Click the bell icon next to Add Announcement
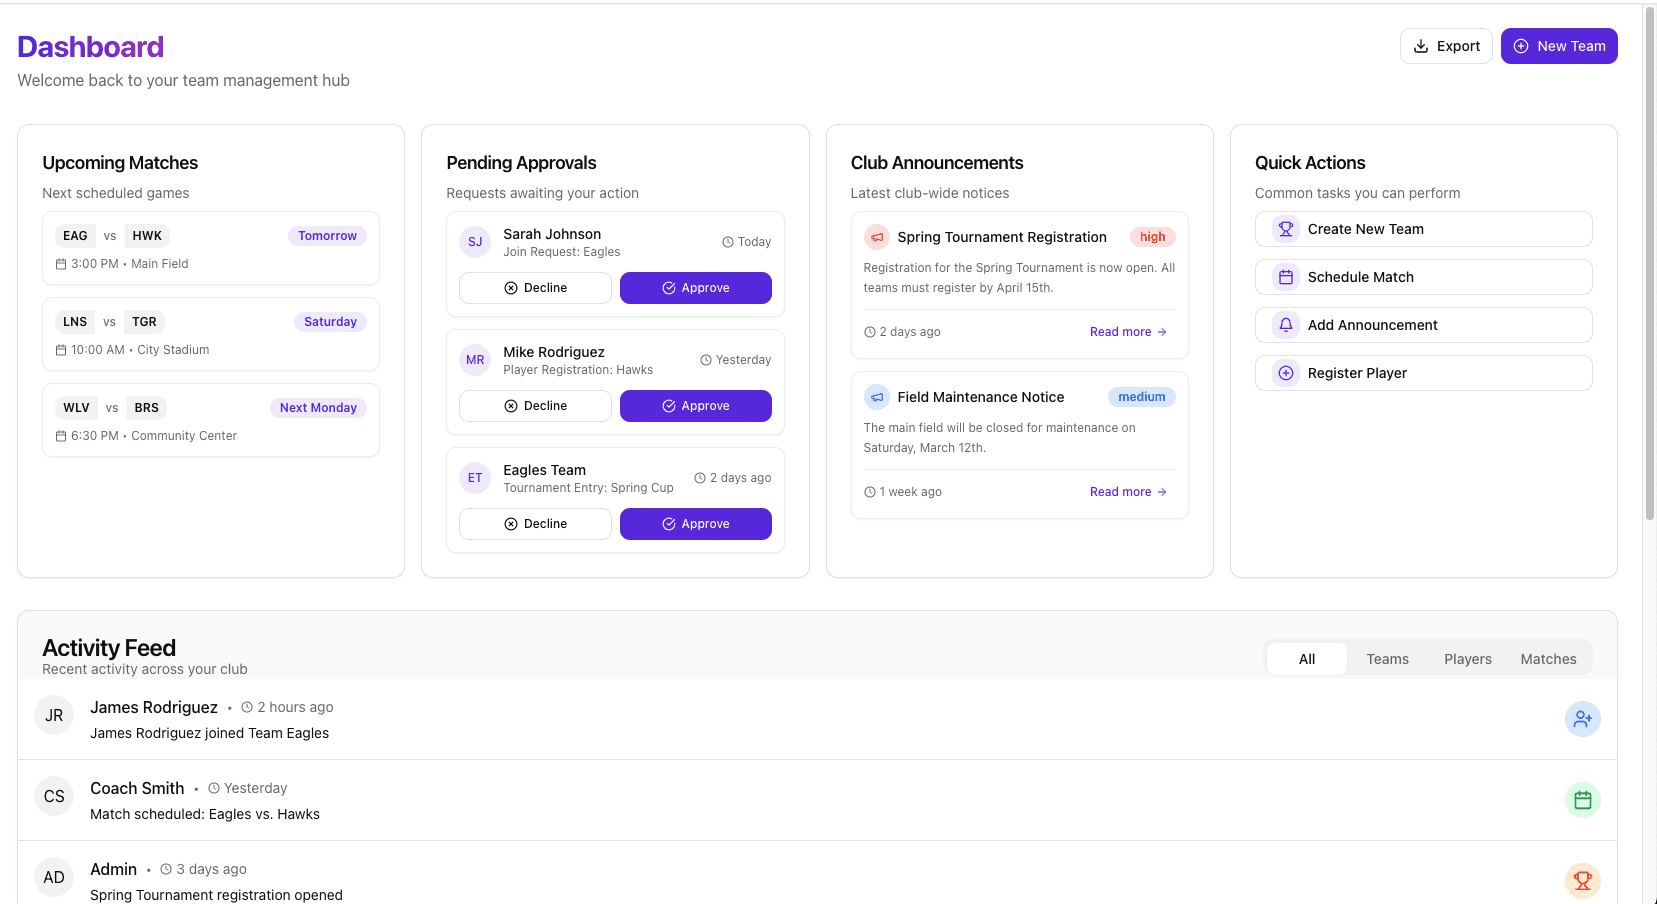 click(1286, 325)
